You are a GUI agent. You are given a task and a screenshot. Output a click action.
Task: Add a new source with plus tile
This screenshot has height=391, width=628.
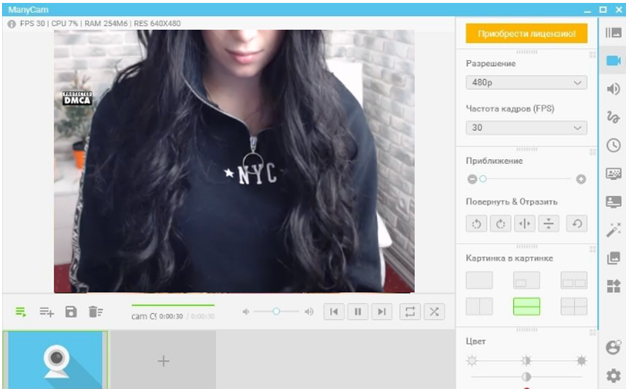[x=163, y=360]
